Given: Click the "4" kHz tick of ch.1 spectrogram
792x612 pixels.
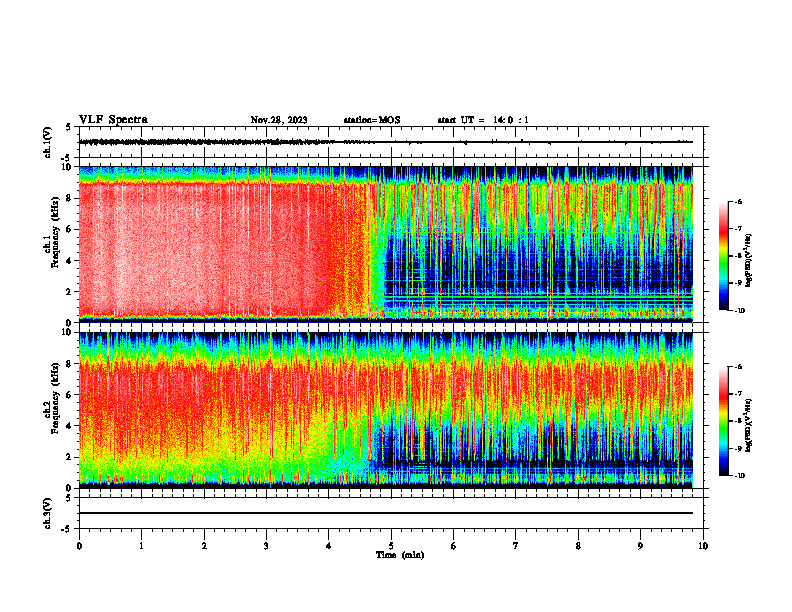Looking at the screenshot, I should pyautogui.click(x=69, y=261).
